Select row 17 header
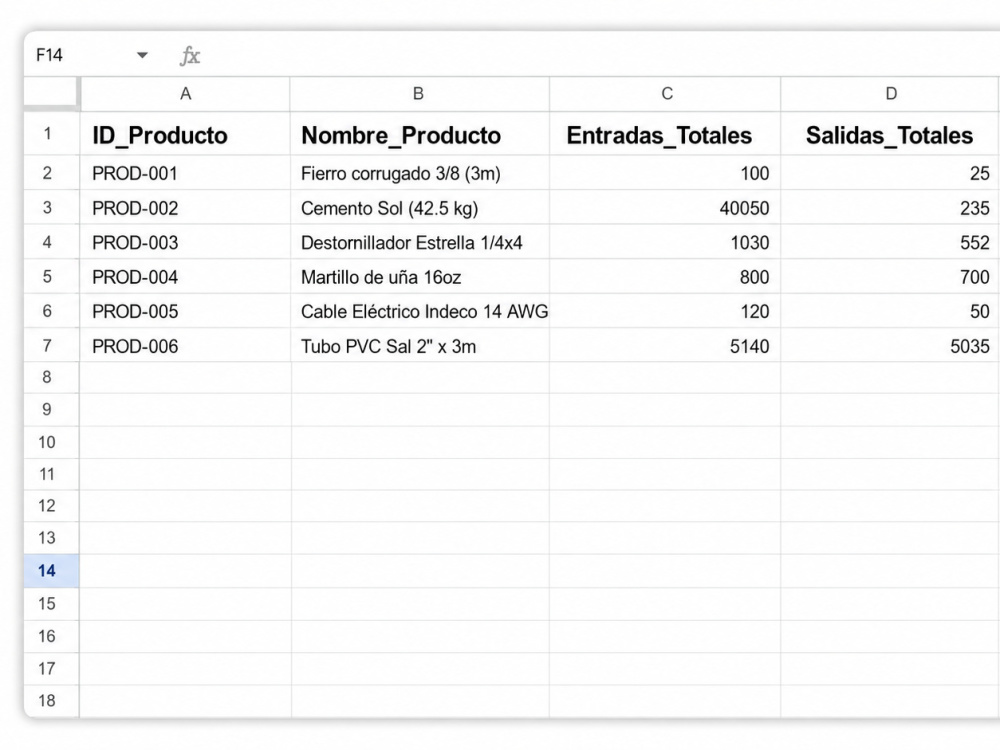The image size is (1000, 750). click(x=51, y=668)
